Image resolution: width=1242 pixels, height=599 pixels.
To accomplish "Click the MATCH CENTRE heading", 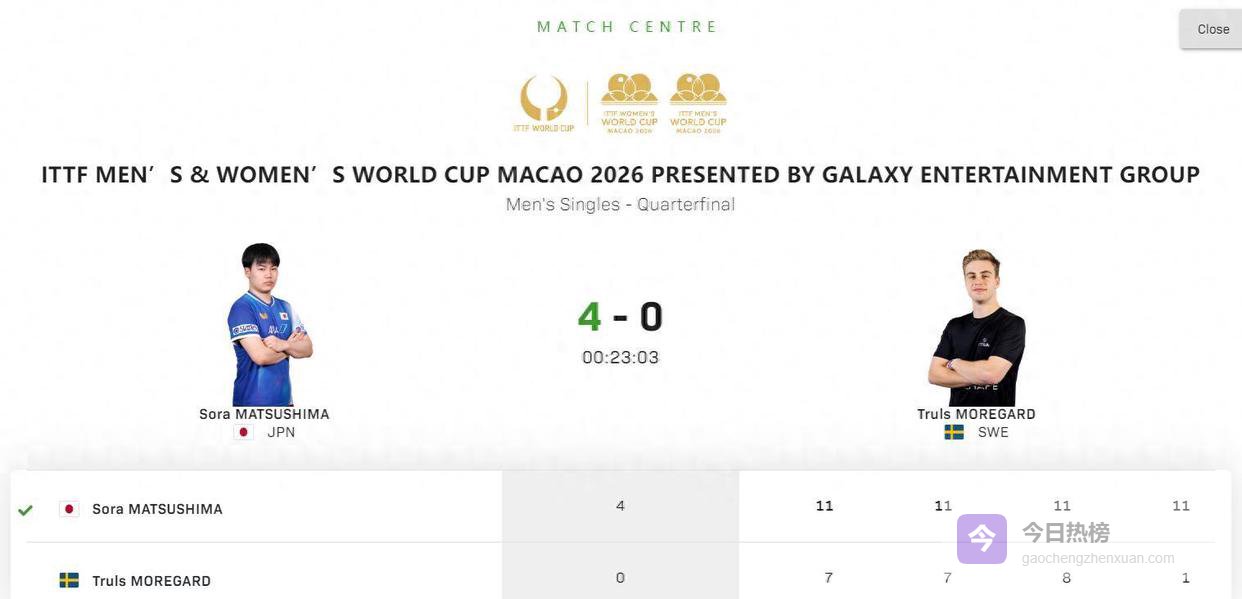I will tap(627, 27).
